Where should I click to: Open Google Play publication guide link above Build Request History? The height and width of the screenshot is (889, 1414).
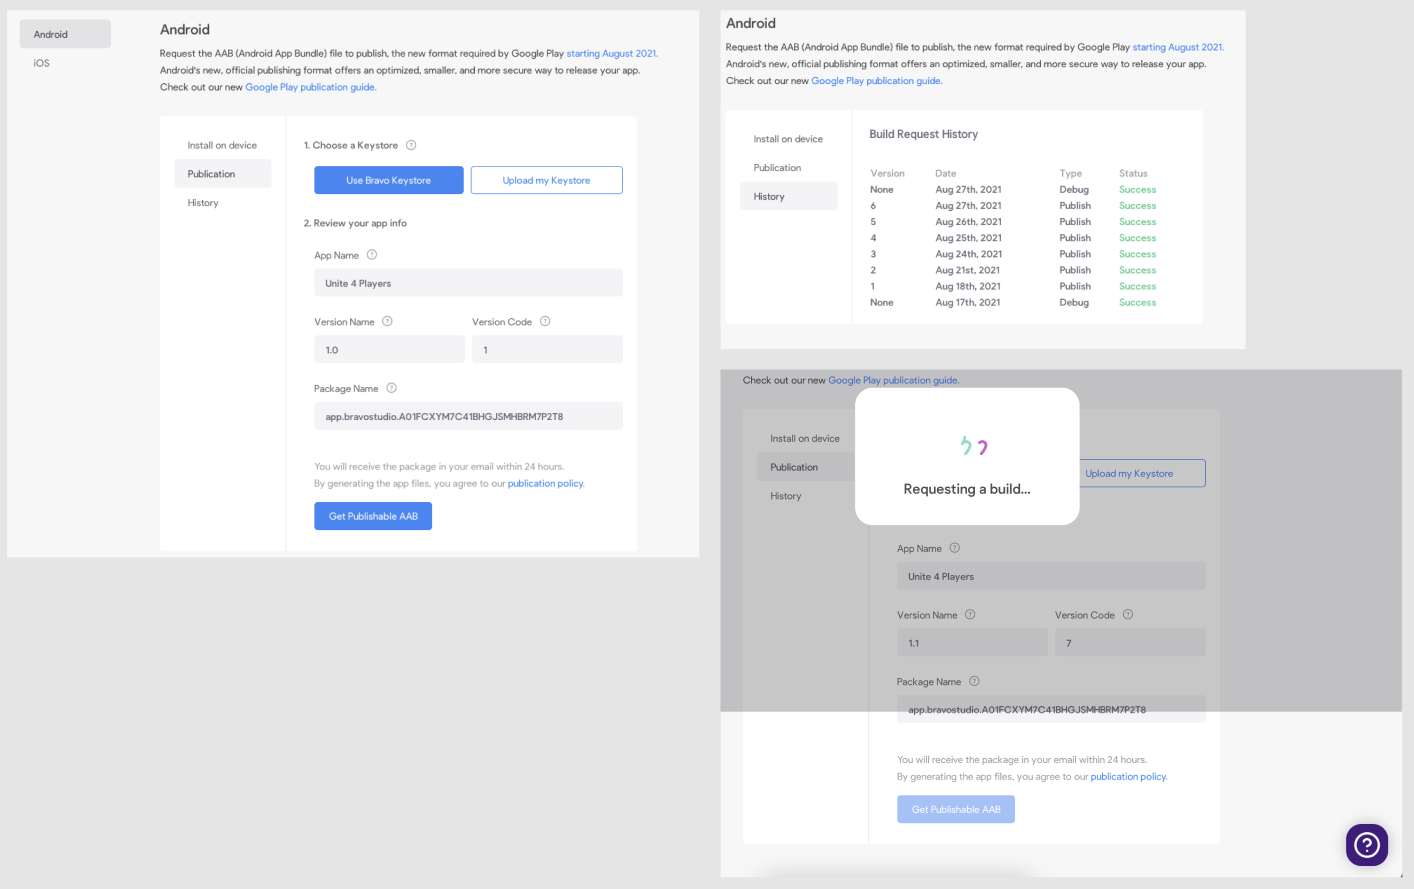[x=876, y=81]
